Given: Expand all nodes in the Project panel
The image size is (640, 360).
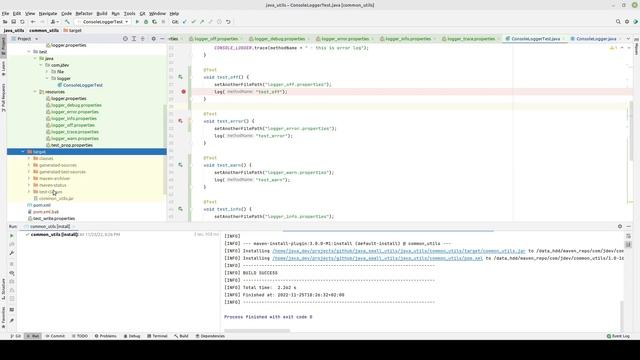Looking at the screenshot, I should pyautogui.click(x=134, y=39).
